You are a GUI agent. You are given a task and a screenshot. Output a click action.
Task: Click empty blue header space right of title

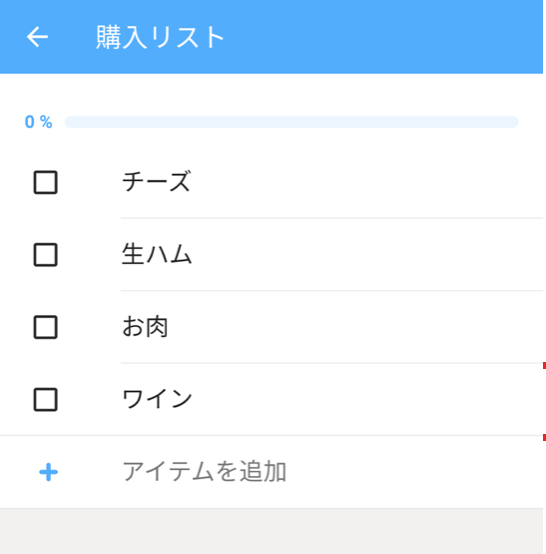click(x=383, y=37)
